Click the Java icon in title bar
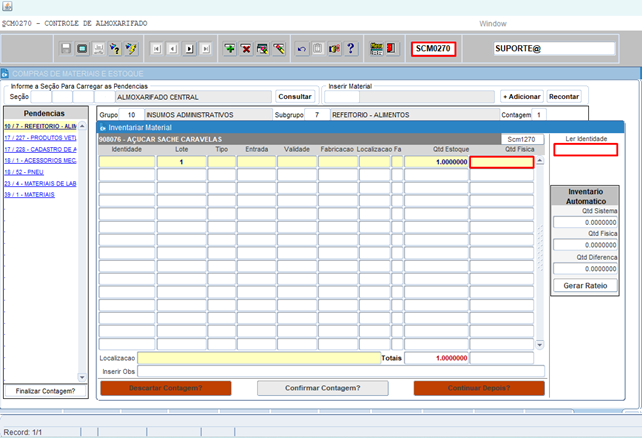 [7, 6]
